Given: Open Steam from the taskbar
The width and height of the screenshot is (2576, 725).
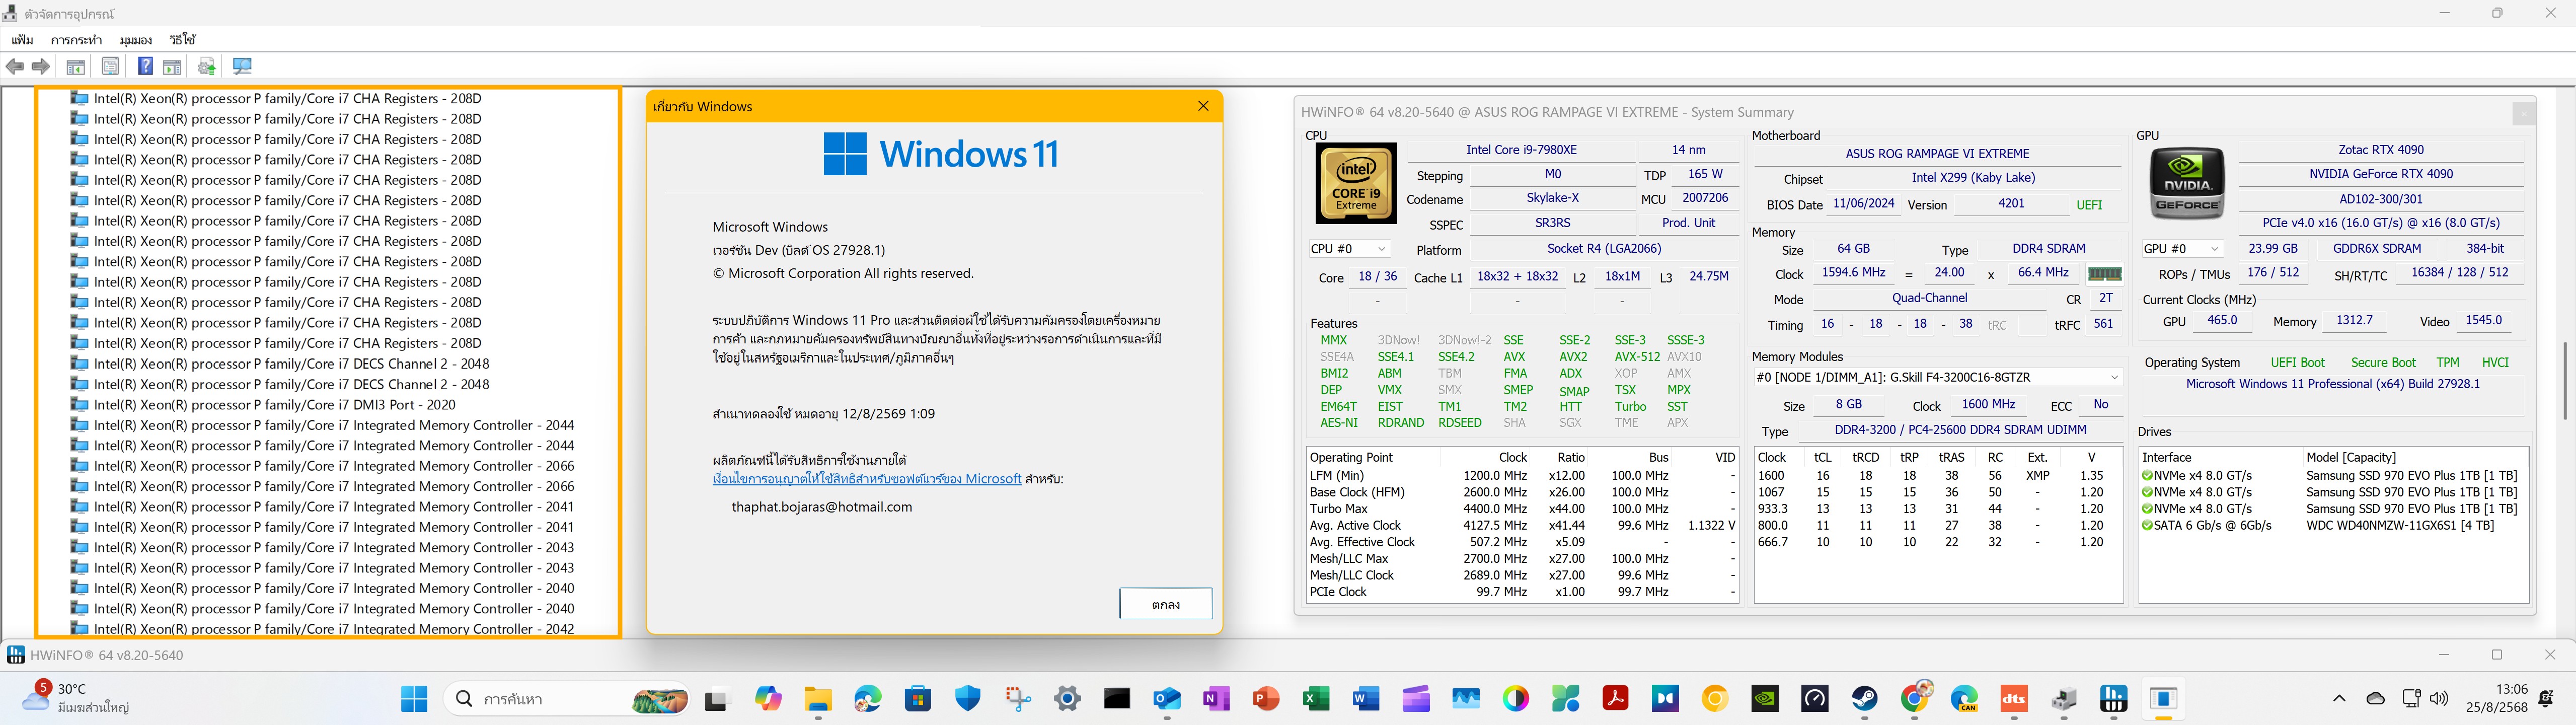Looking at the screenshot, I should coord(1864,698).
